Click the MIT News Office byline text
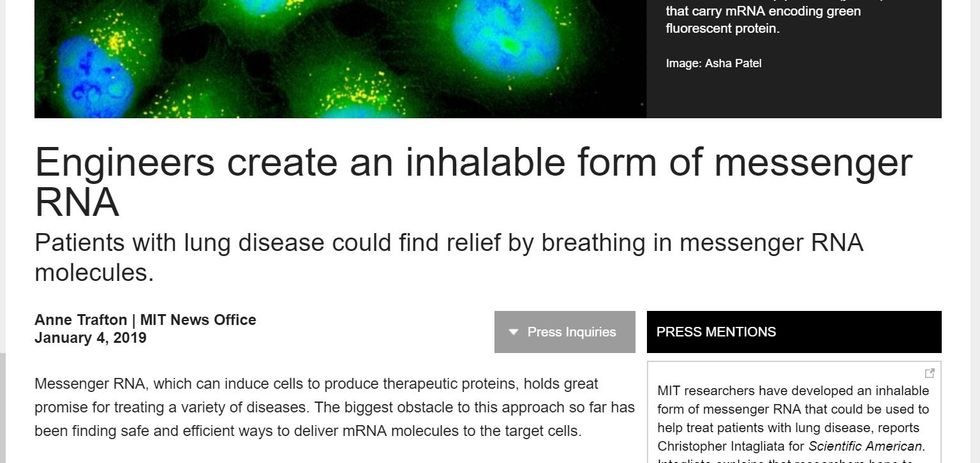 (x=198, y=320)
